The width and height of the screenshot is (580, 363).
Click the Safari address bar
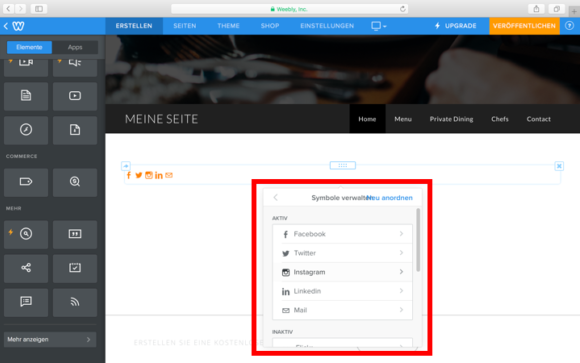pos(290,9)
